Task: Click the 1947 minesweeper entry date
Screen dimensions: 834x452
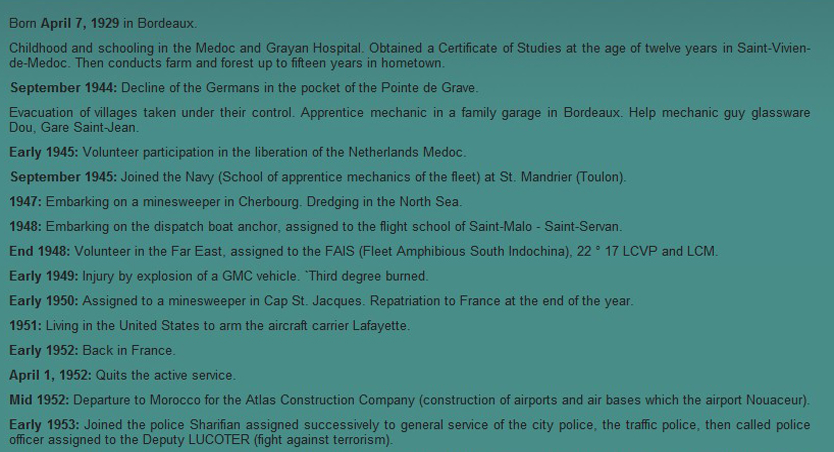Action: pyautogui.click(x=26, y=202)
